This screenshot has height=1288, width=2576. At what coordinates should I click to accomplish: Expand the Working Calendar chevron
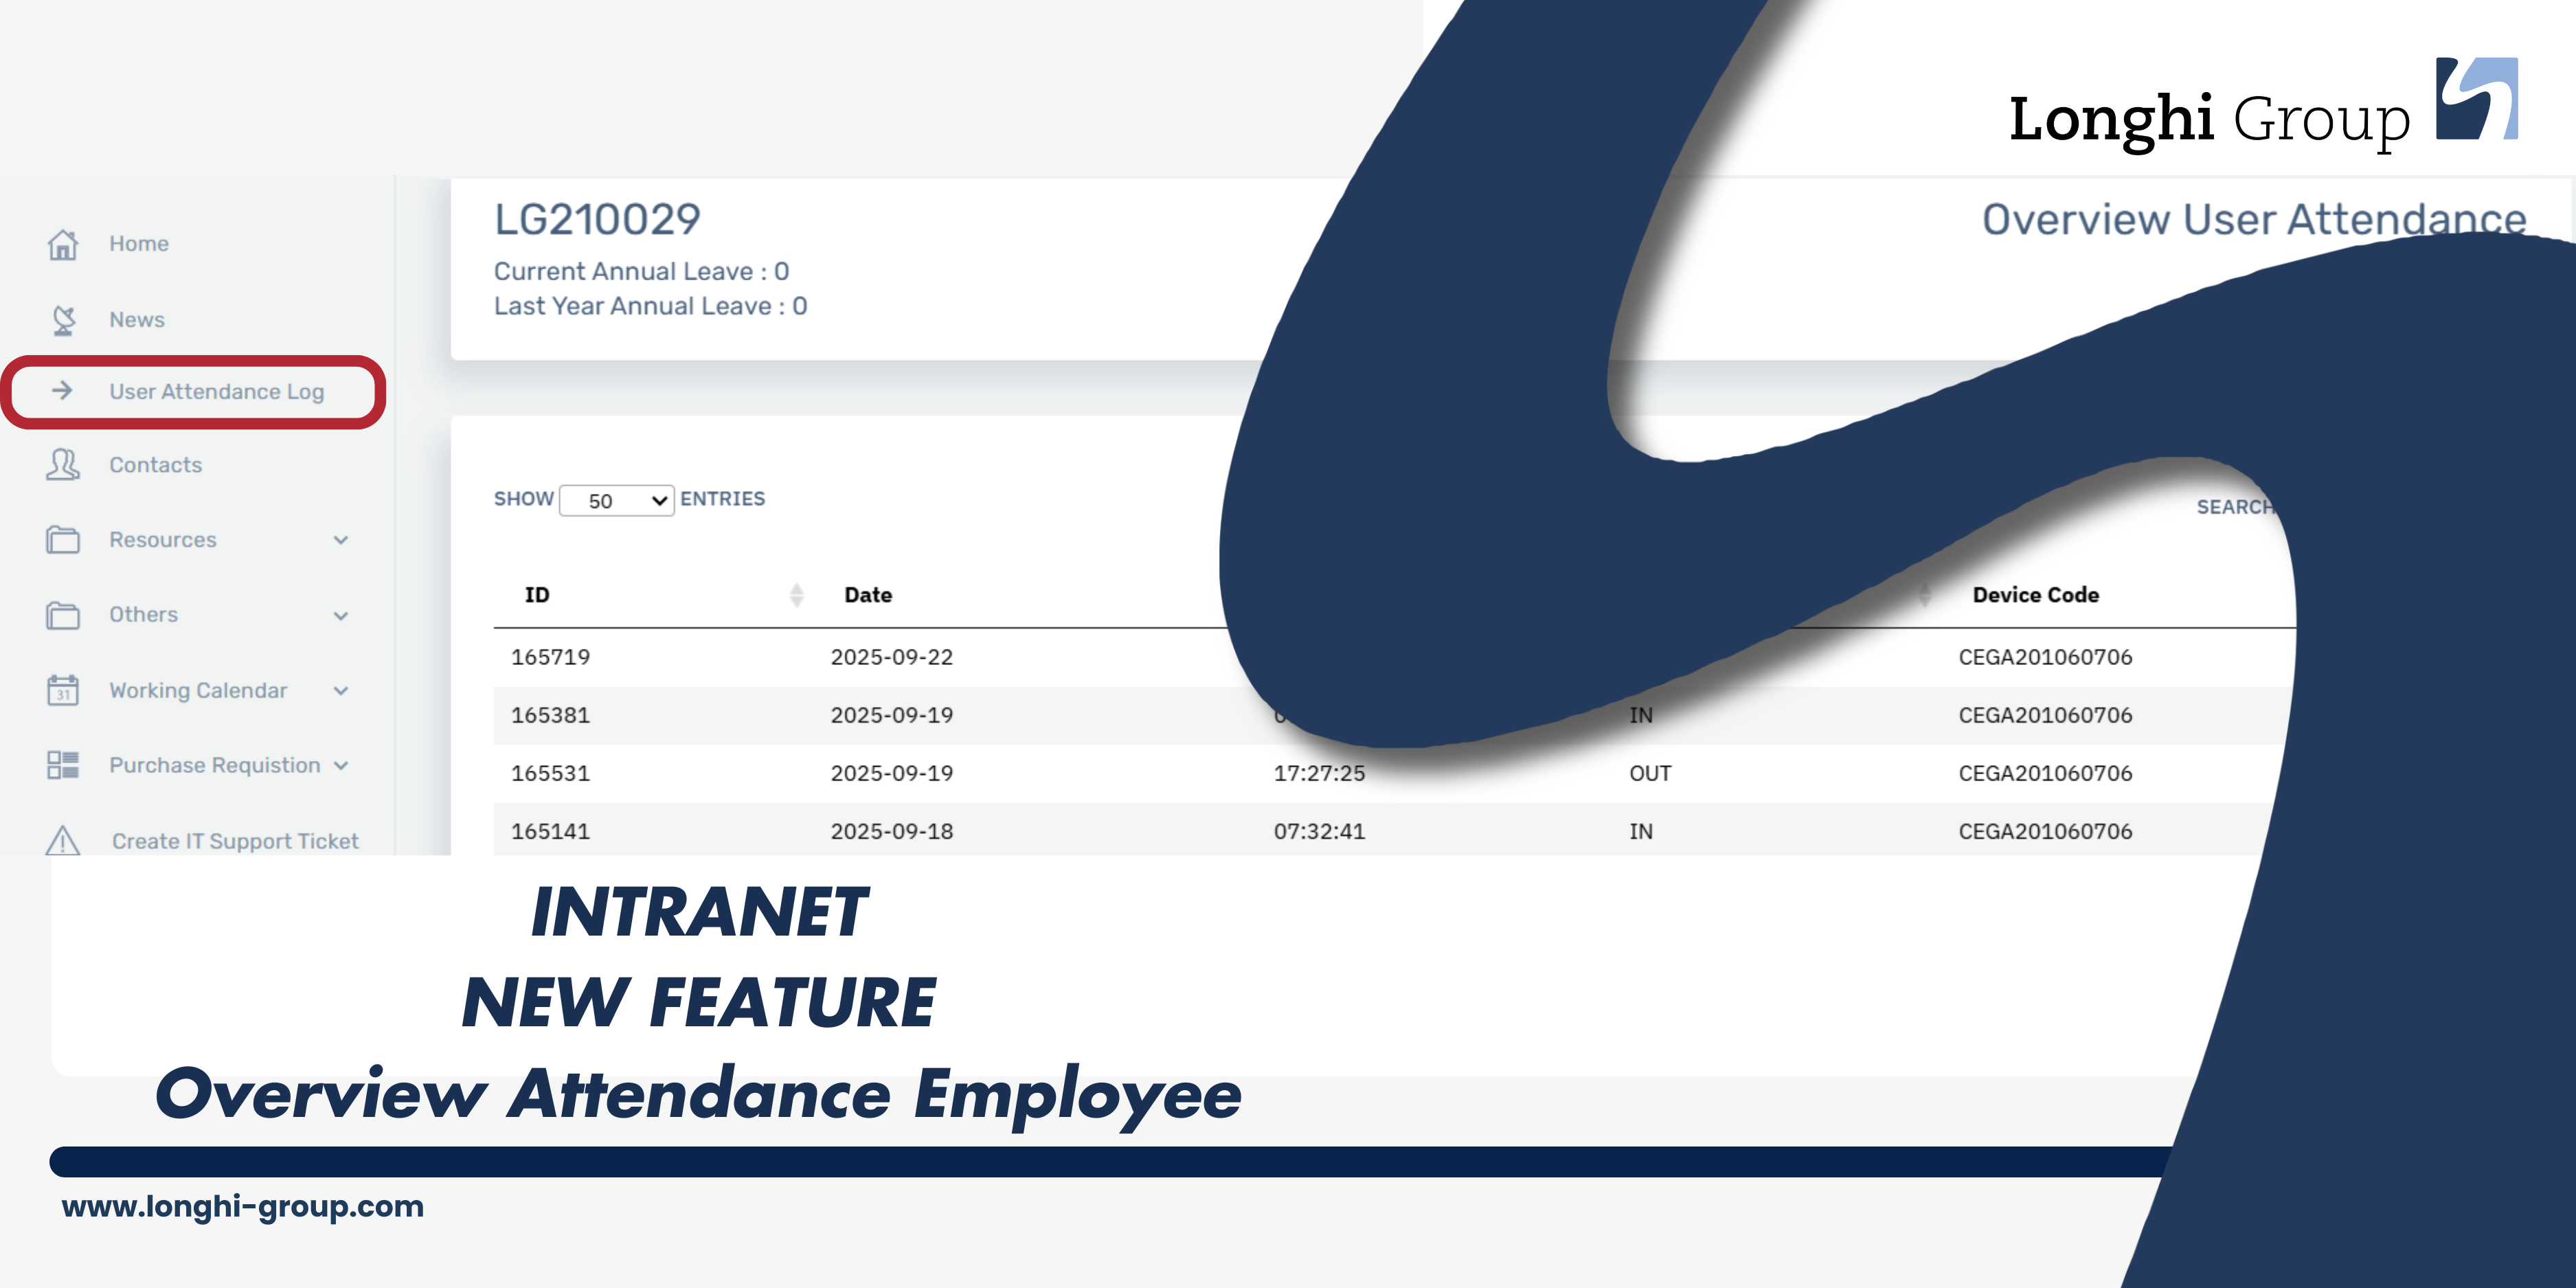click(x=341, y=691)
